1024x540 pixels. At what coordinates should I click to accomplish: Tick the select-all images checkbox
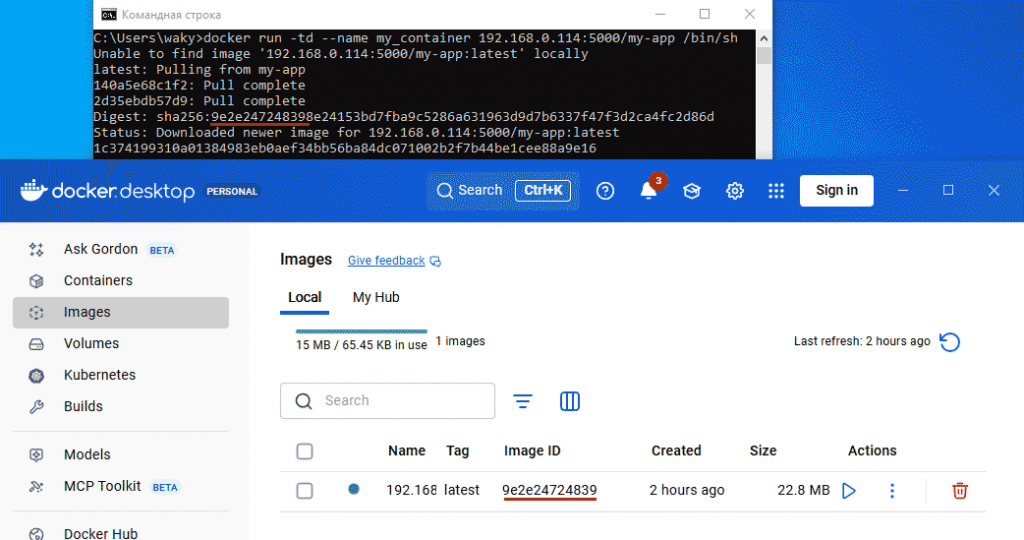305,451
